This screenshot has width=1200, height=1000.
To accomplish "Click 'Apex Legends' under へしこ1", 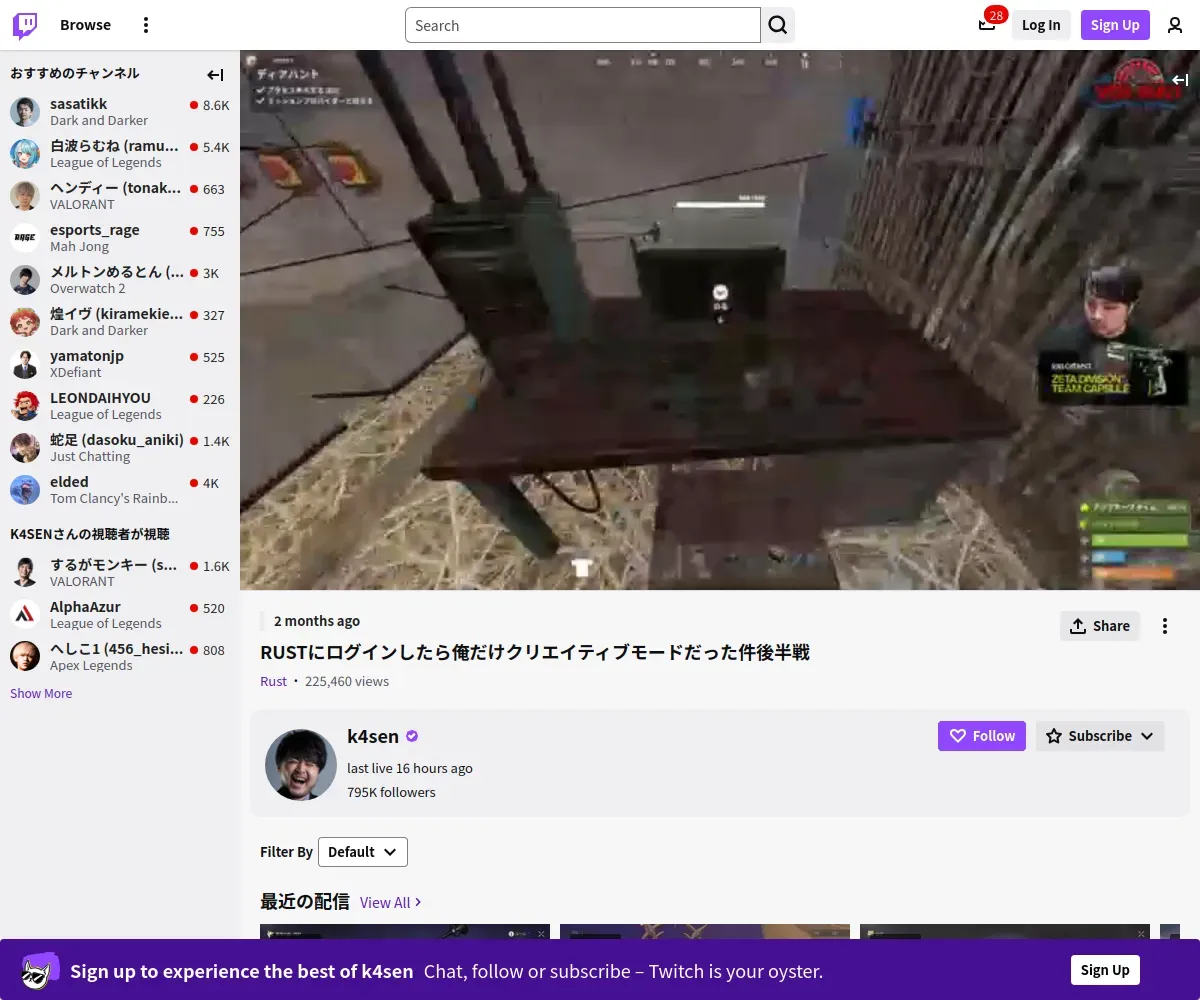I will (x=91, y=665).
